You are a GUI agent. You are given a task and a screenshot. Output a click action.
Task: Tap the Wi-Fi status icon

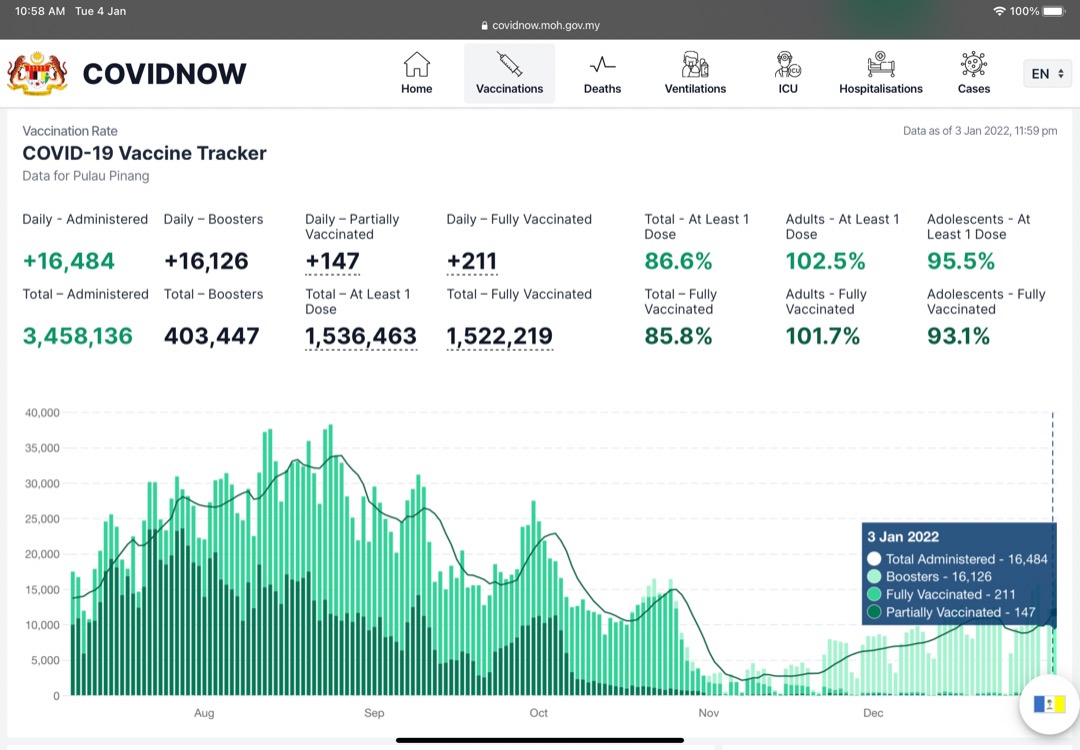click(999, 11)
